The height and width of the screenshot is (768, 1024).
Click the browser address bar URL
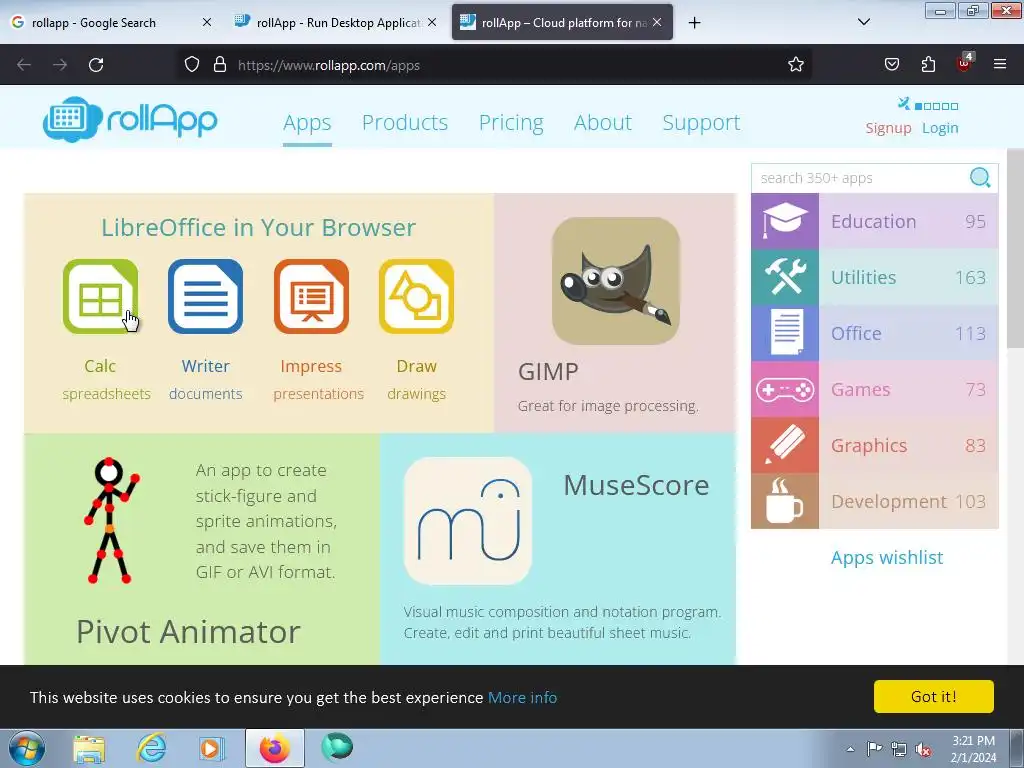329,65
